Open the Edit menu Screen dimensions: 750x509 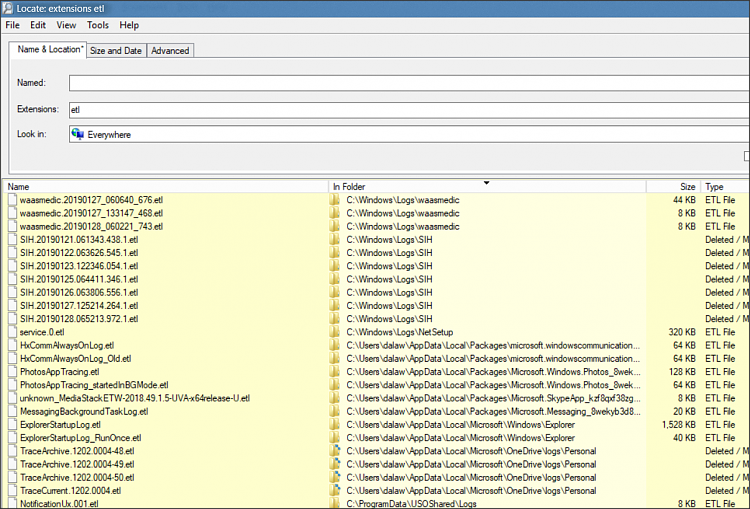[38, 25]
